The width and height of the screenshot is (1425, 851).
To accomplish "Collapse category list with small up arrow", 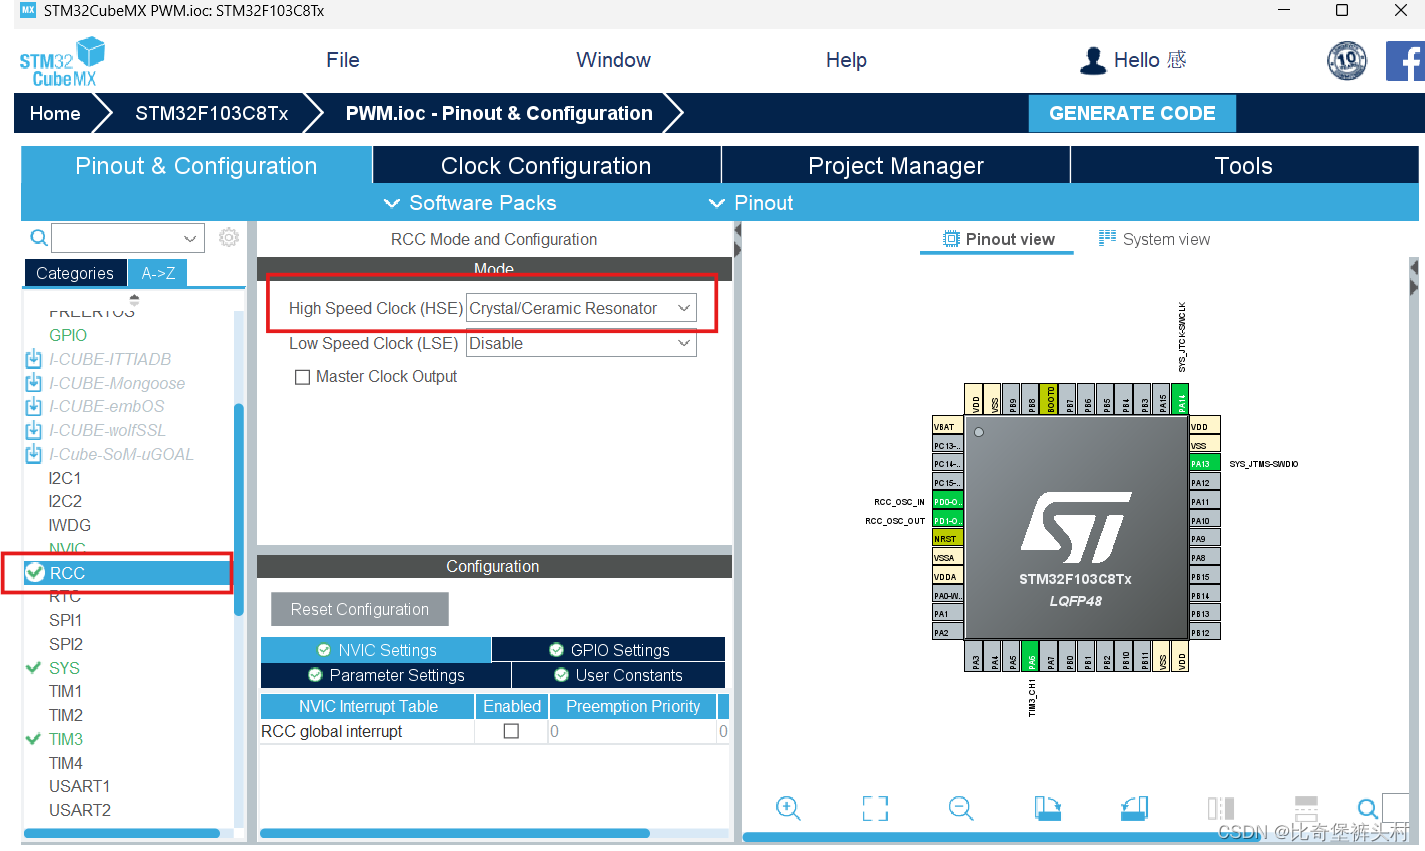I will 134,298.
